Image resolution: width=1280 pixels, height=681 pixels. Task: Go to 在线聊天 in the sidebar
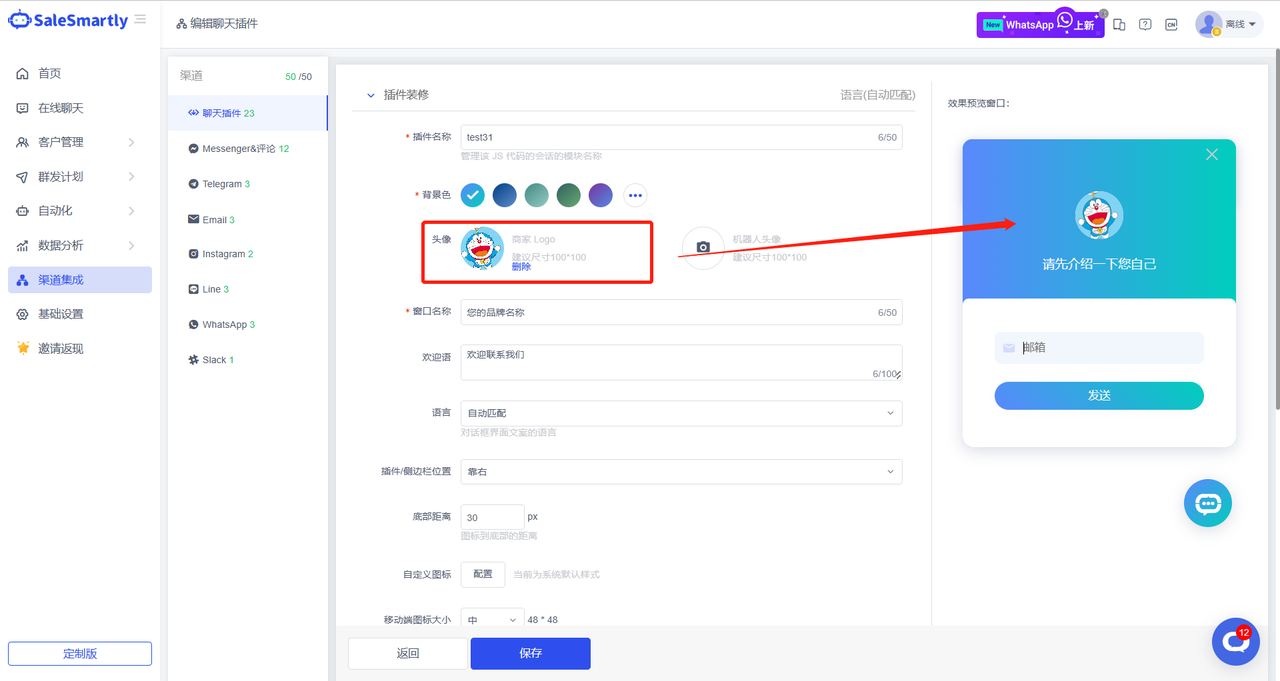(x=60, y=108)
